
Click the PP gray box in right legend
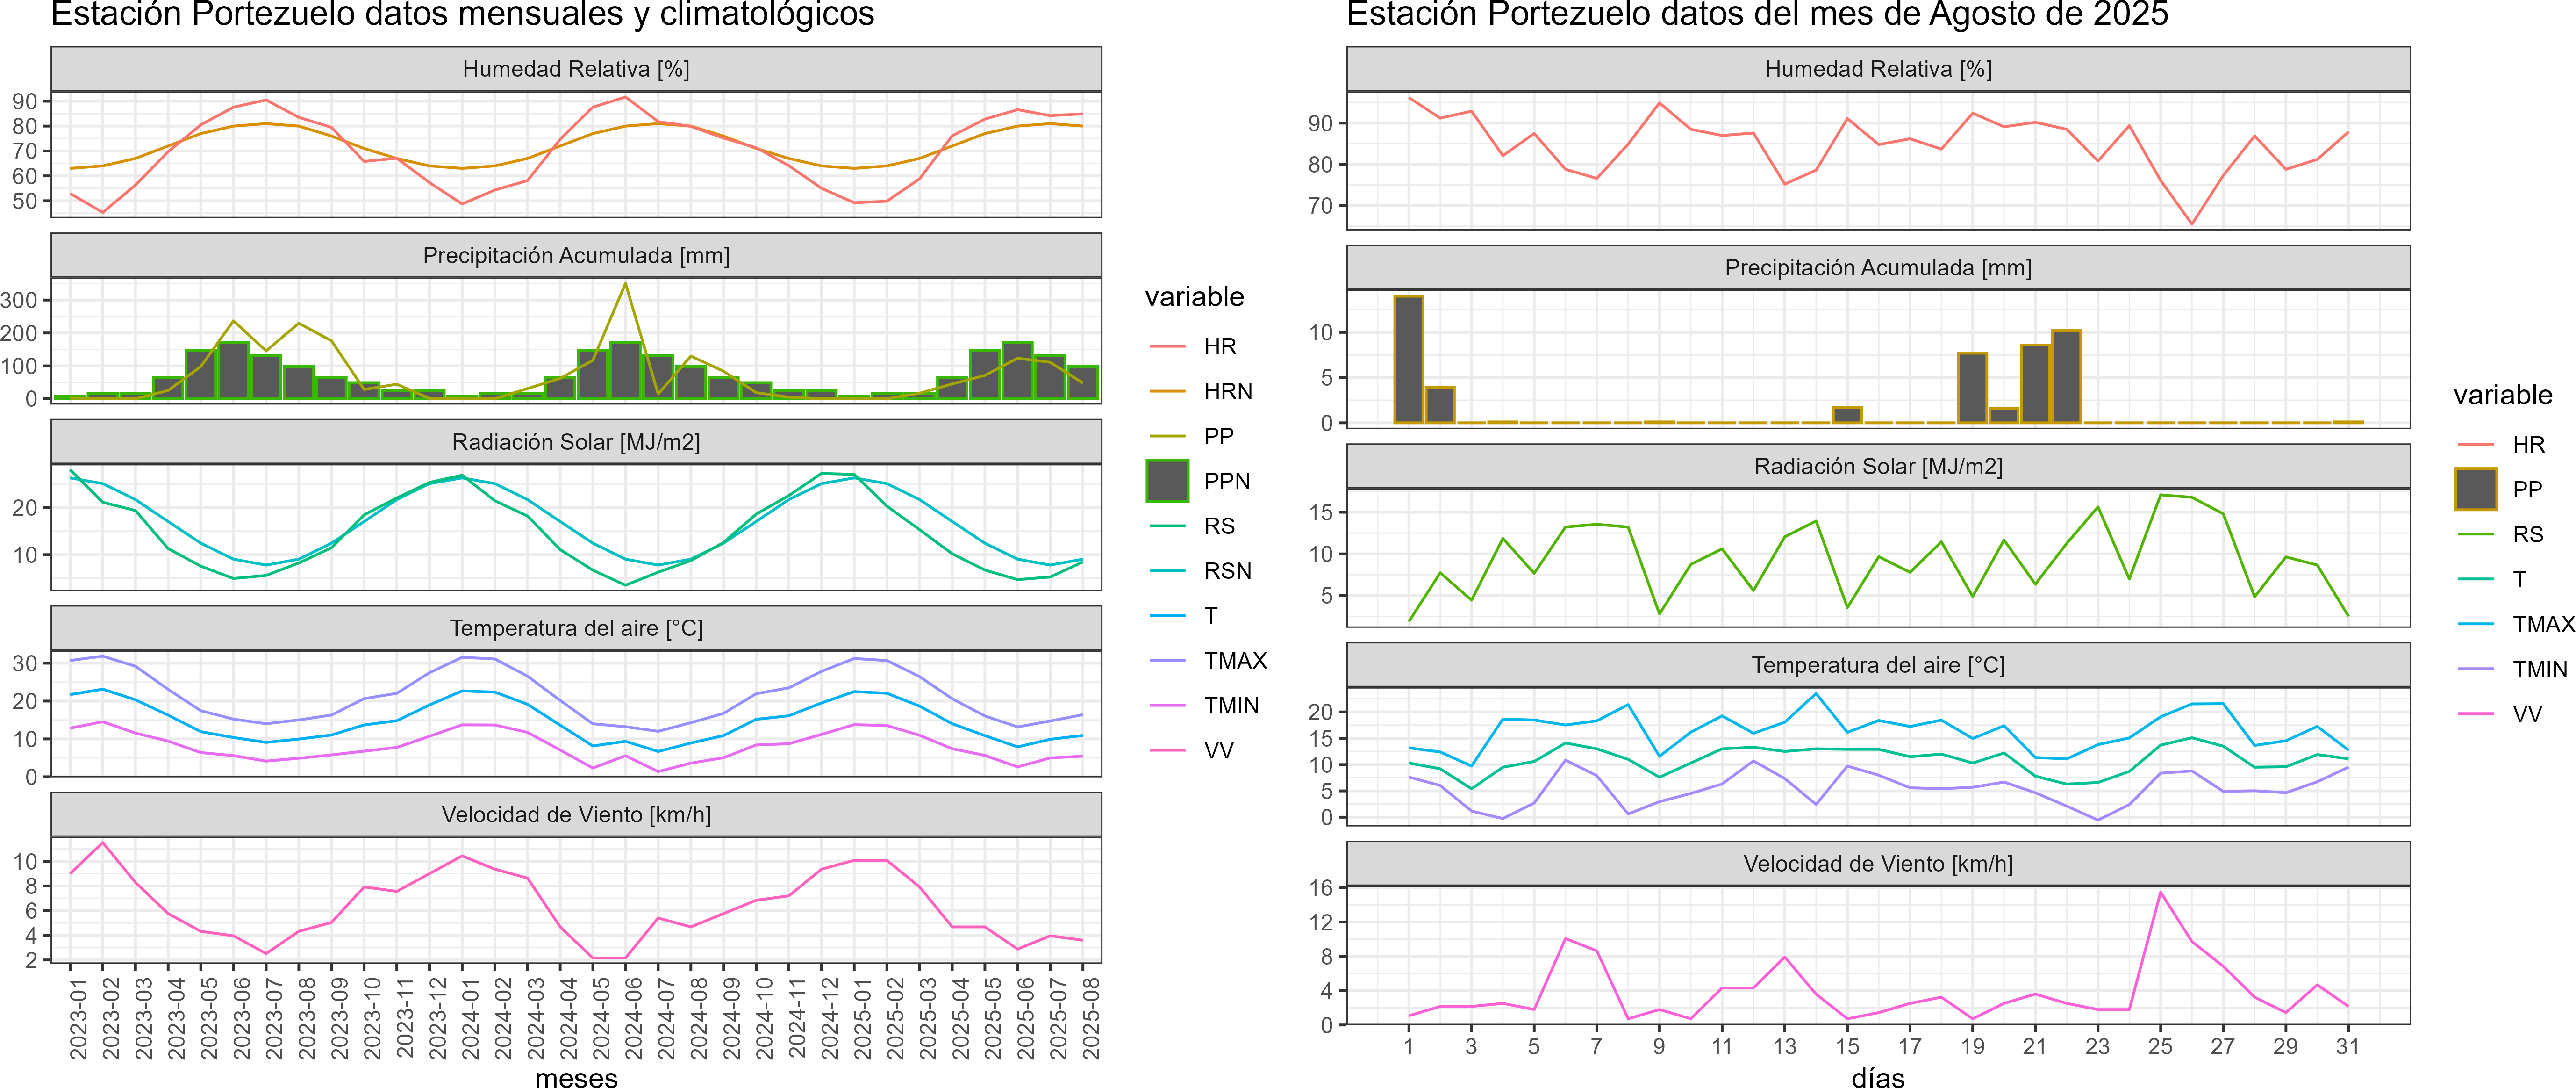pyautogui.click(x=2475, y=490)
